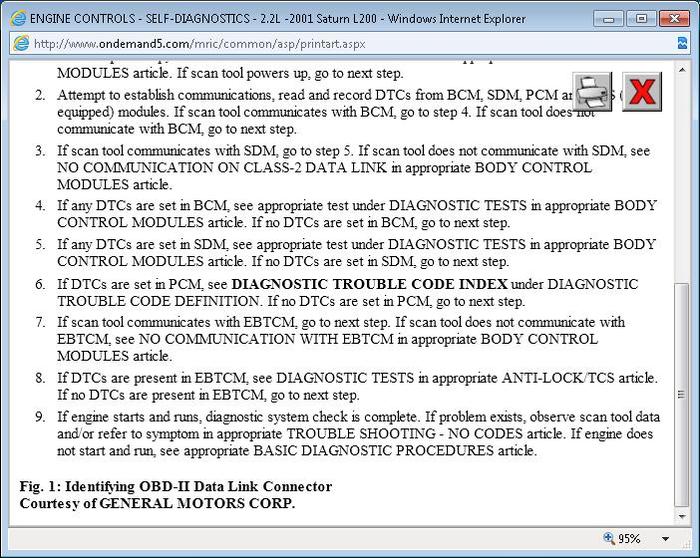Click 'TROUBLE CODE DEFINITION' text in step 6
The image size is (700, 558).
pos(158,301)
